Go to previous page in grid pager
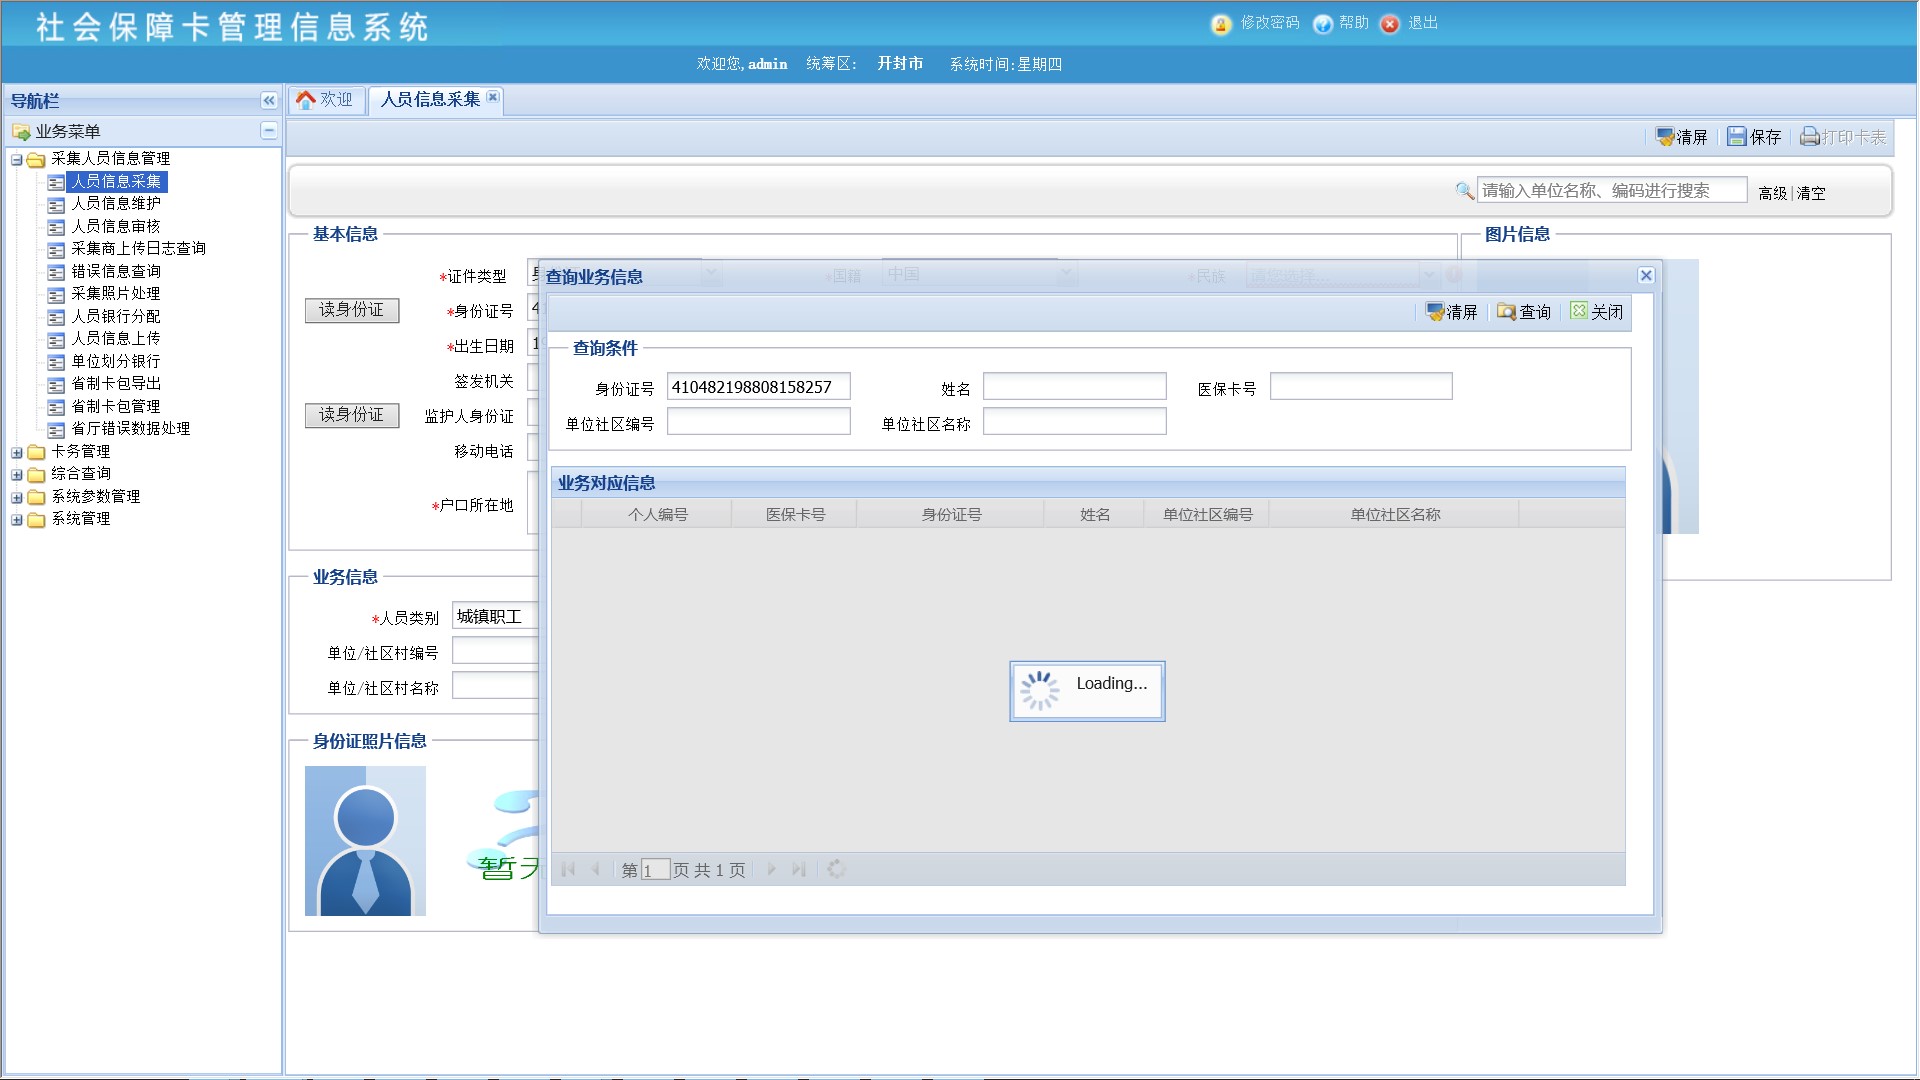Screen dimensions: 1920x1080 pos(596,870)
